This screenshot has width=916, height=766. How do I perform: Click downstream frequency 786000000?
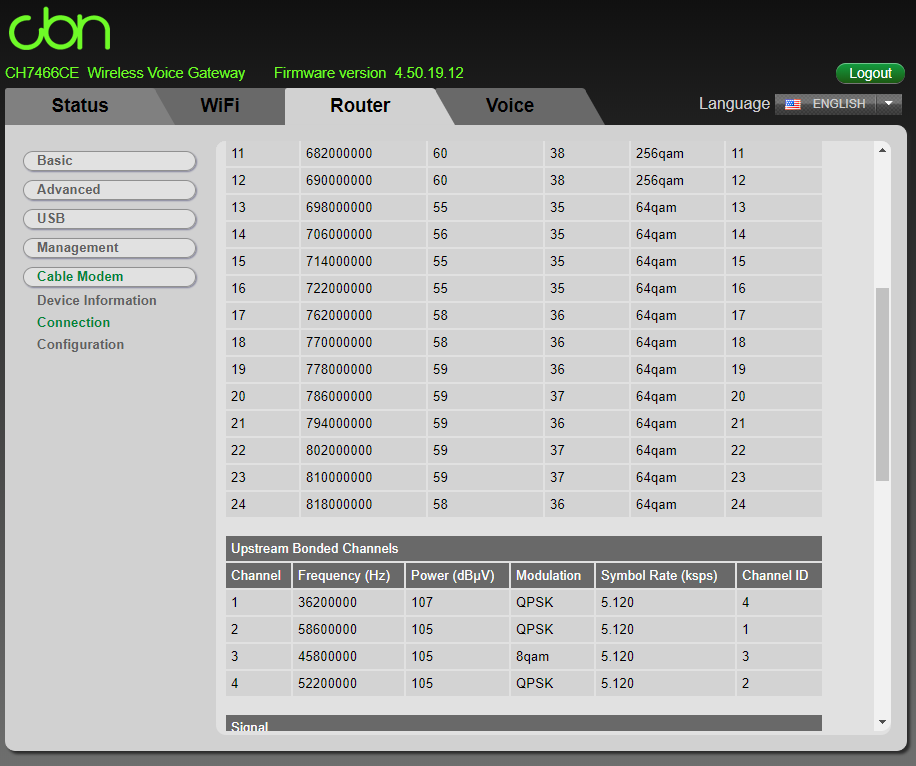[x=339, y=396]
